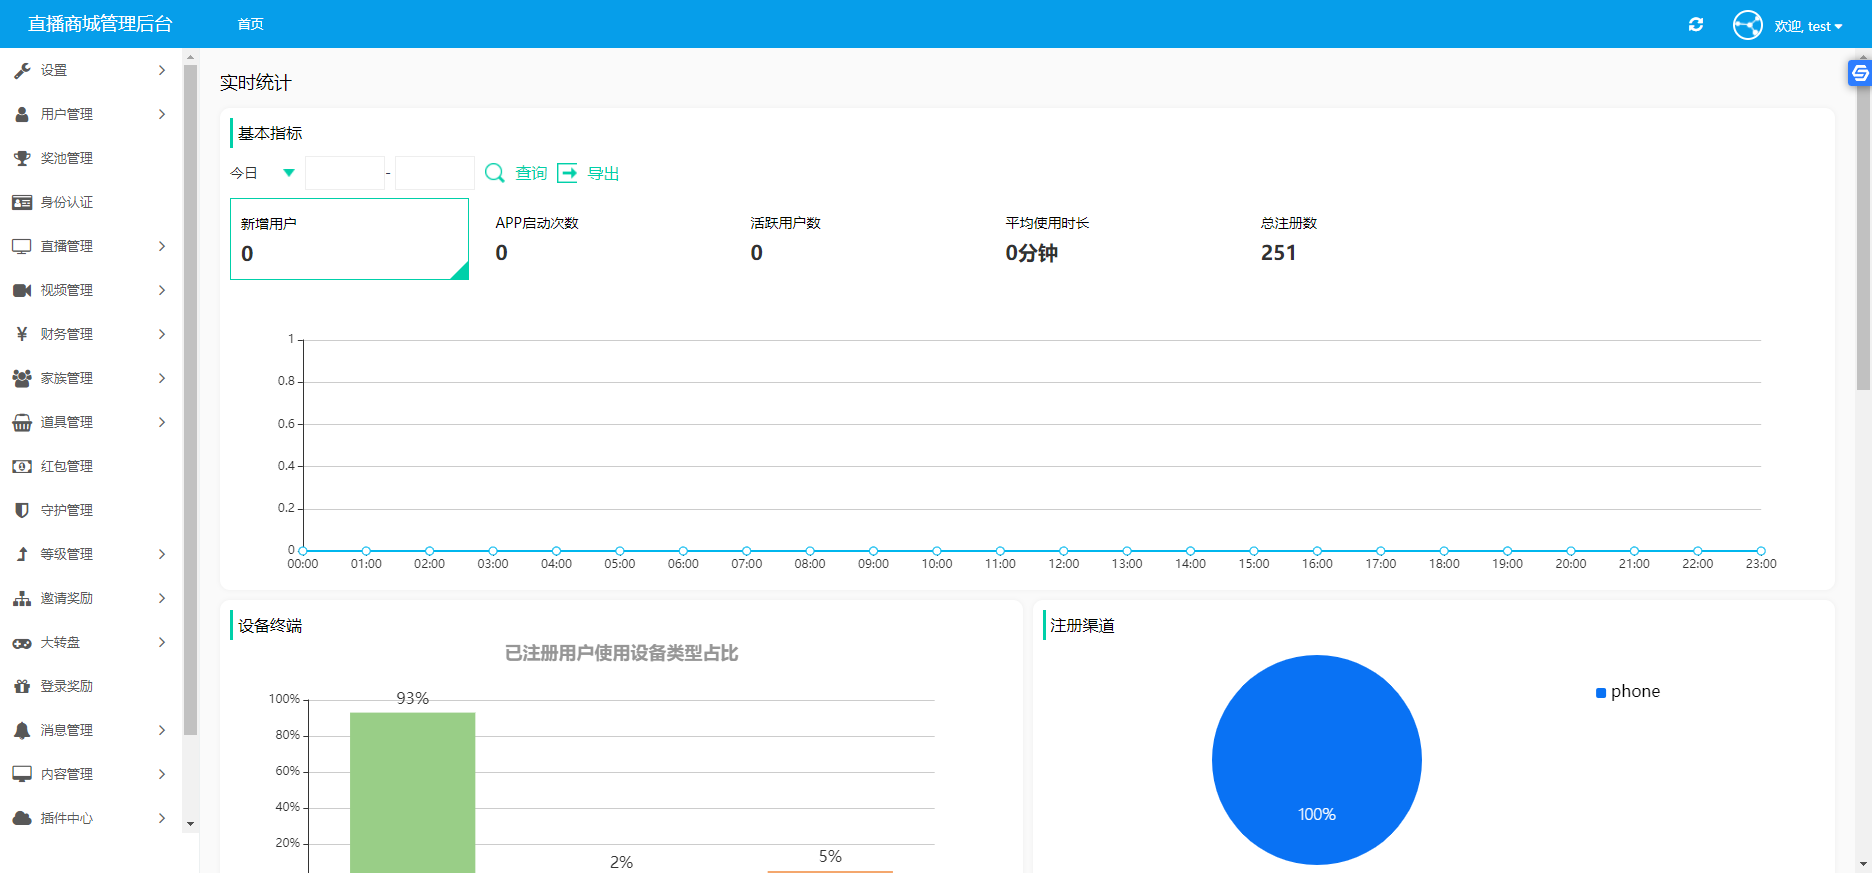This screenshot has height=873, width=1872.
Task: Open 红包管理 in the sidebar
Action: point(66,466)
